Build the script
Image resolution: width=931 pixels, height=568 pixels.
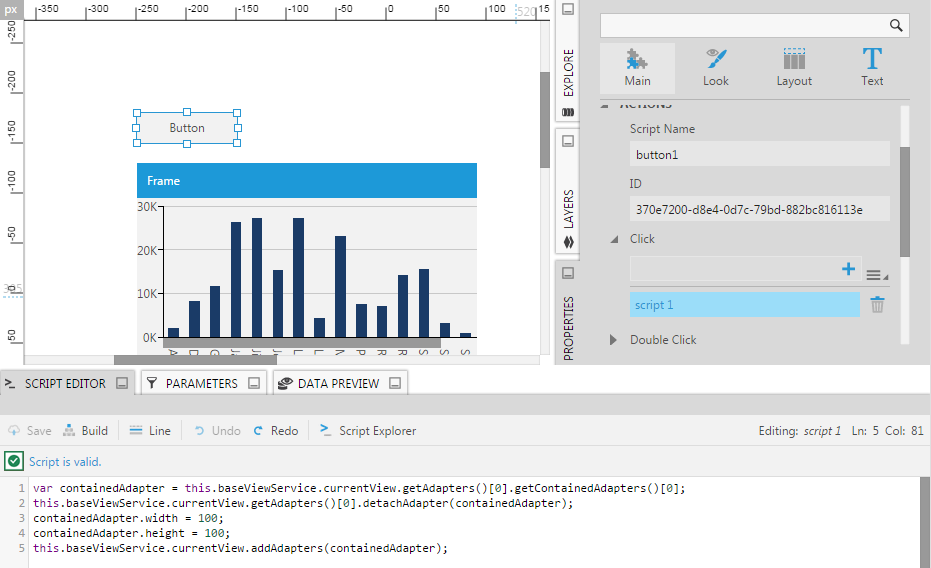[x=86, y=431]
